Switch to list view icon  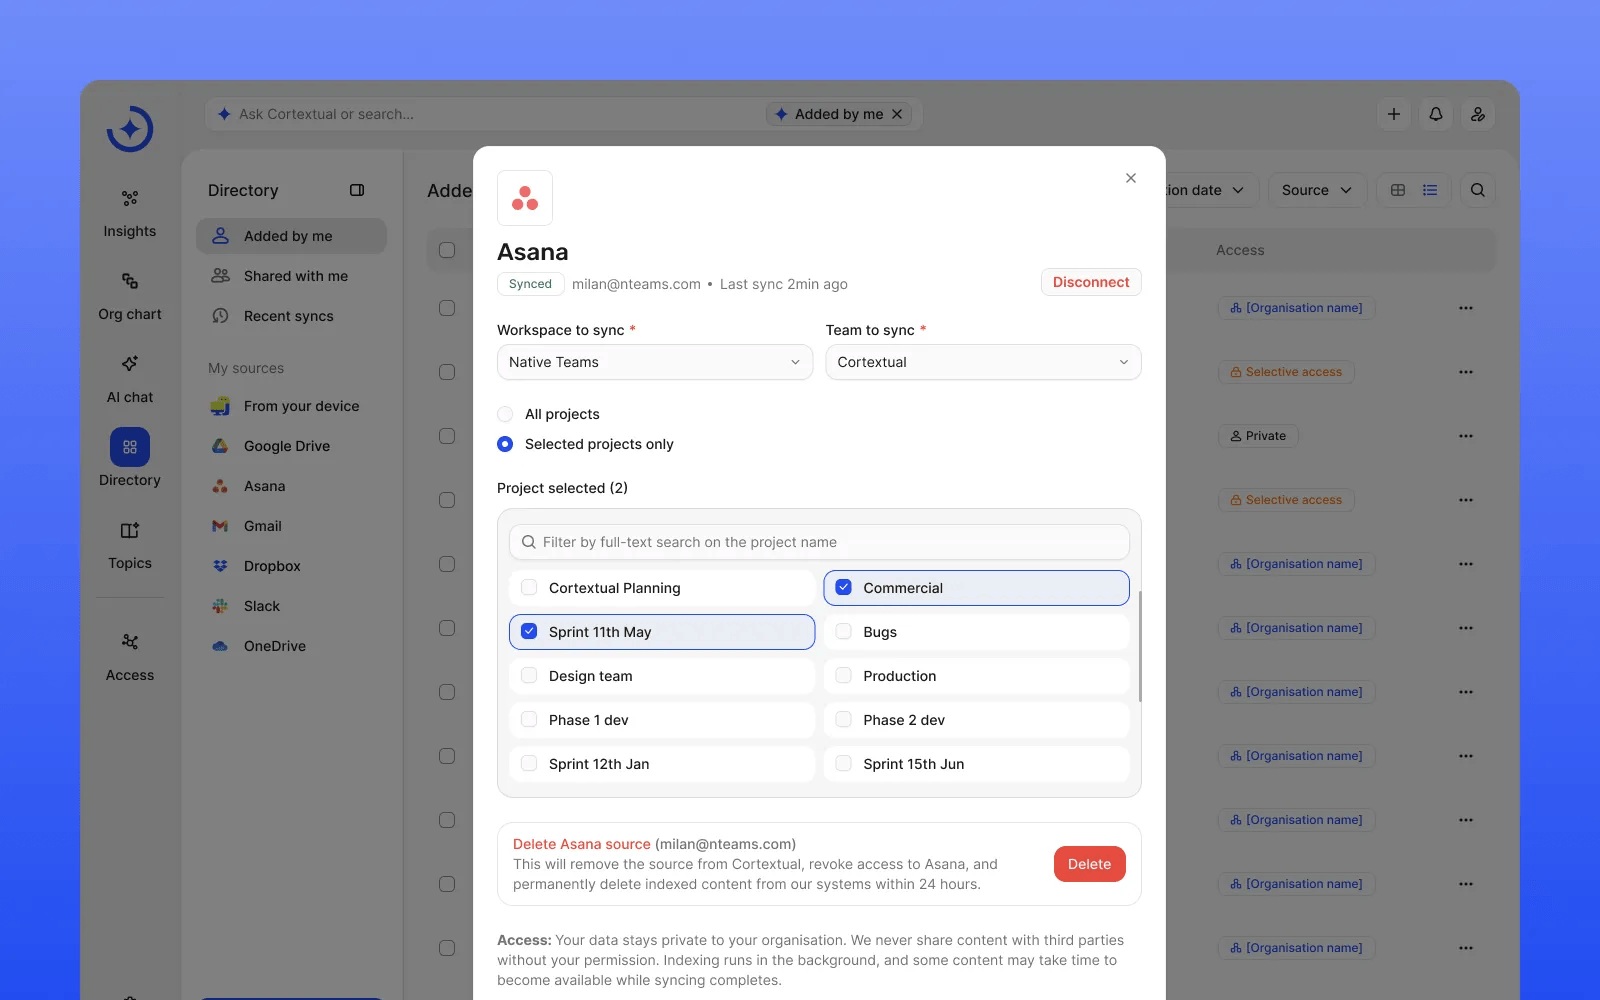click(x=1430, y=190)
